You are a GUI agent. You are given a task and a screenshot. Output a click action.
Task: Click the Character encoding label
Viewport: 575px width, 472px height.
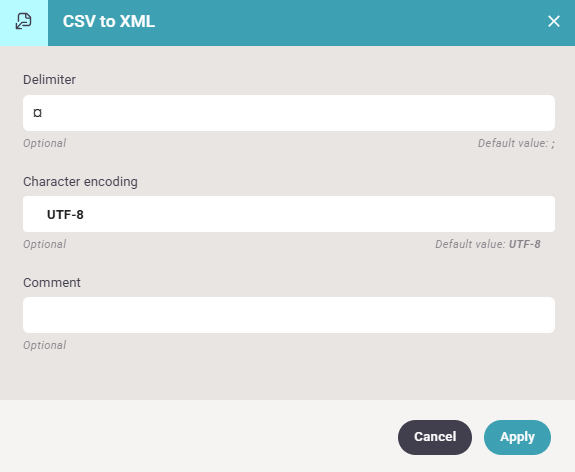coord(80,182)
